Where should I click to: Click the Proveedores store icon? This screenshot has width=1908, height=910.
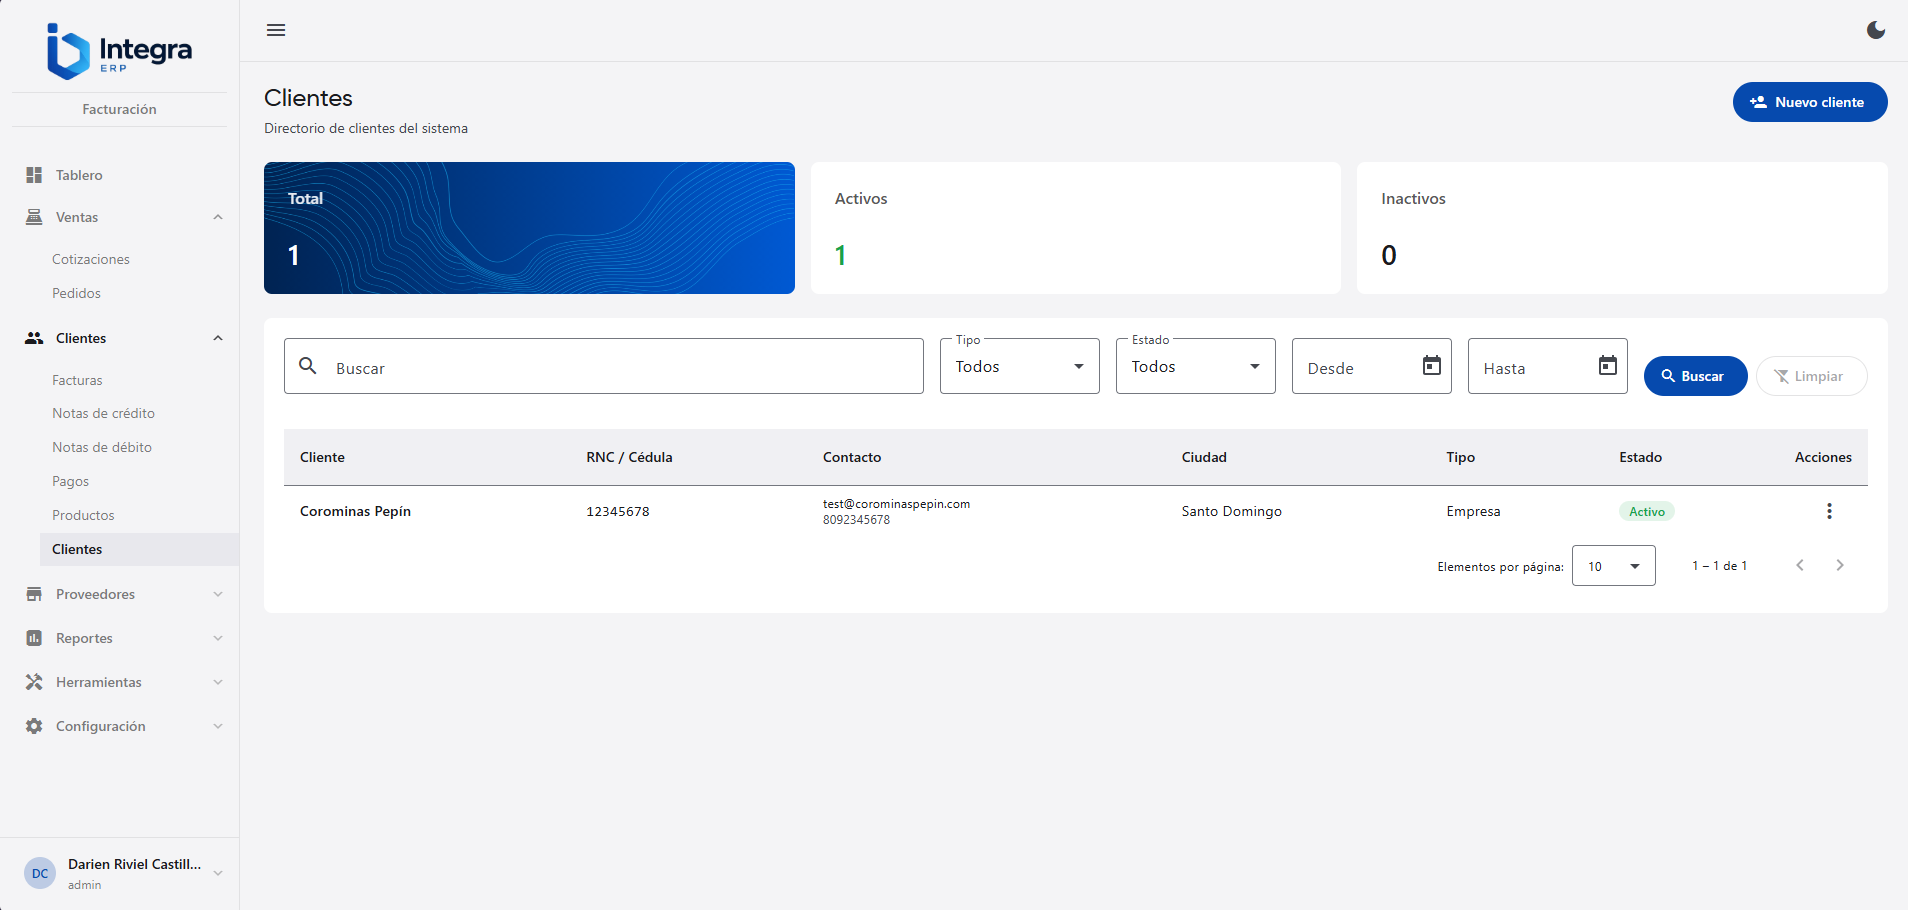34,594
